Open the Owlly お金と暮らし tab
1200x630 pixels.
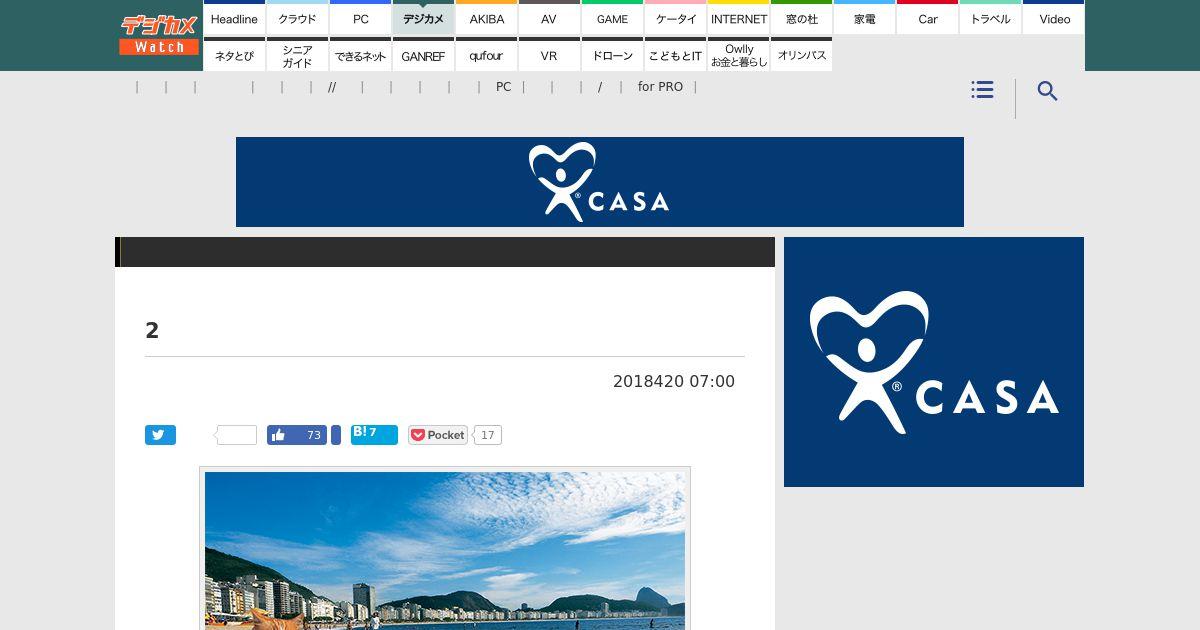pyautogui.click(x=738, y=54)
